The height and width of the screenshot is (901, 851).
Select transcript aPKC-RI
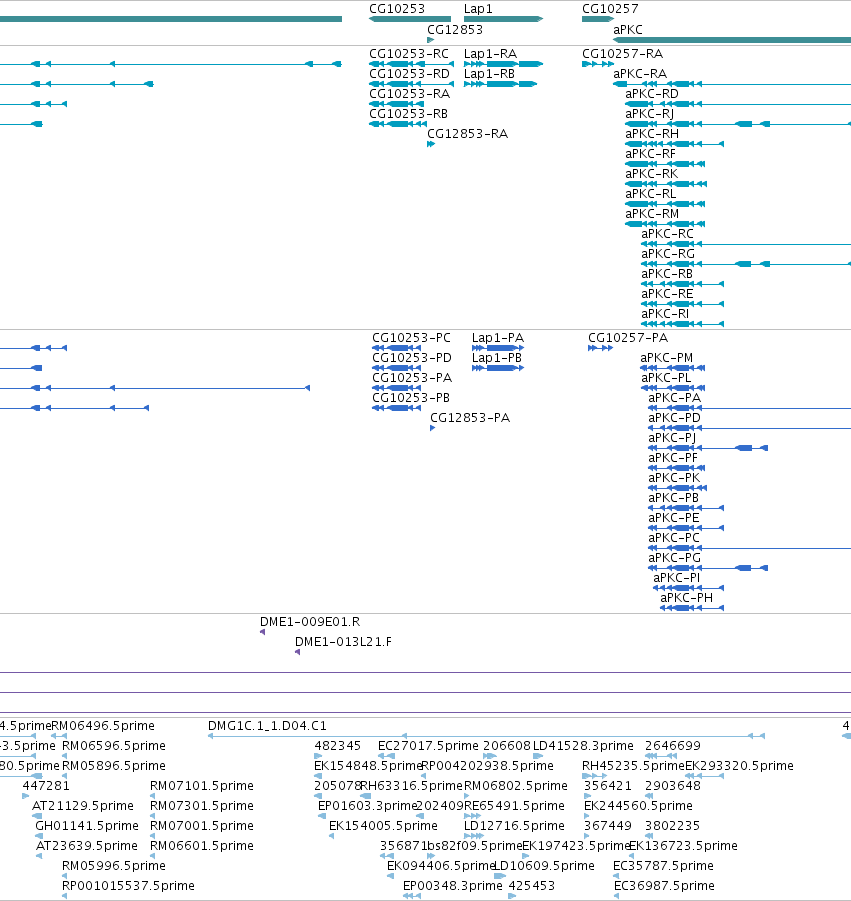[x=665, y=314]
